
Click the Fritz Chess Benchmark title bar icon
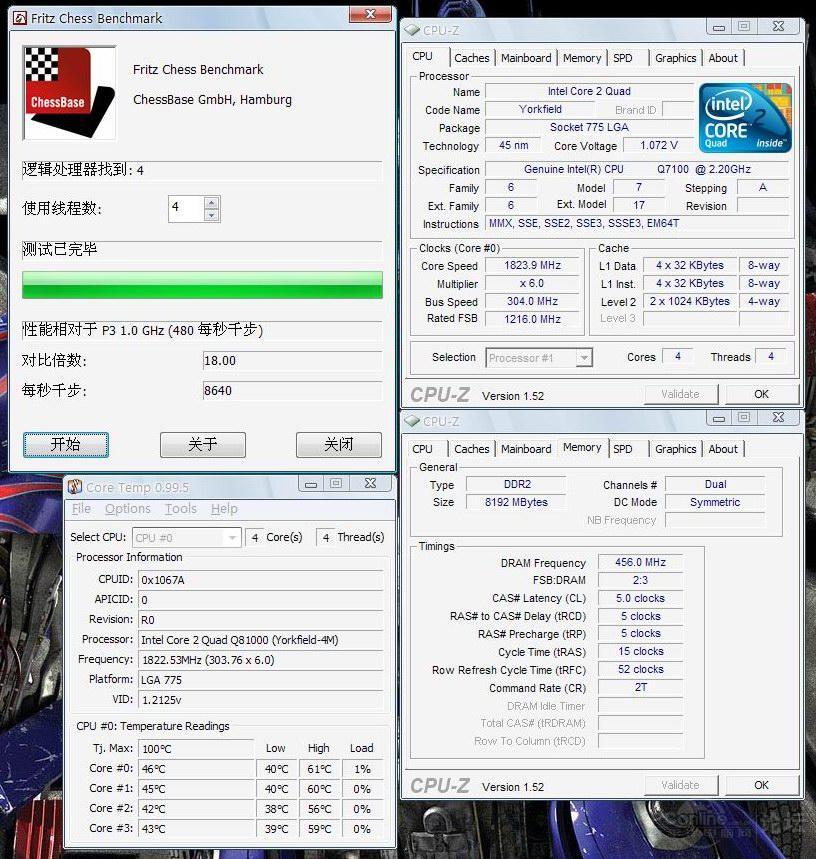coord(20,18)
